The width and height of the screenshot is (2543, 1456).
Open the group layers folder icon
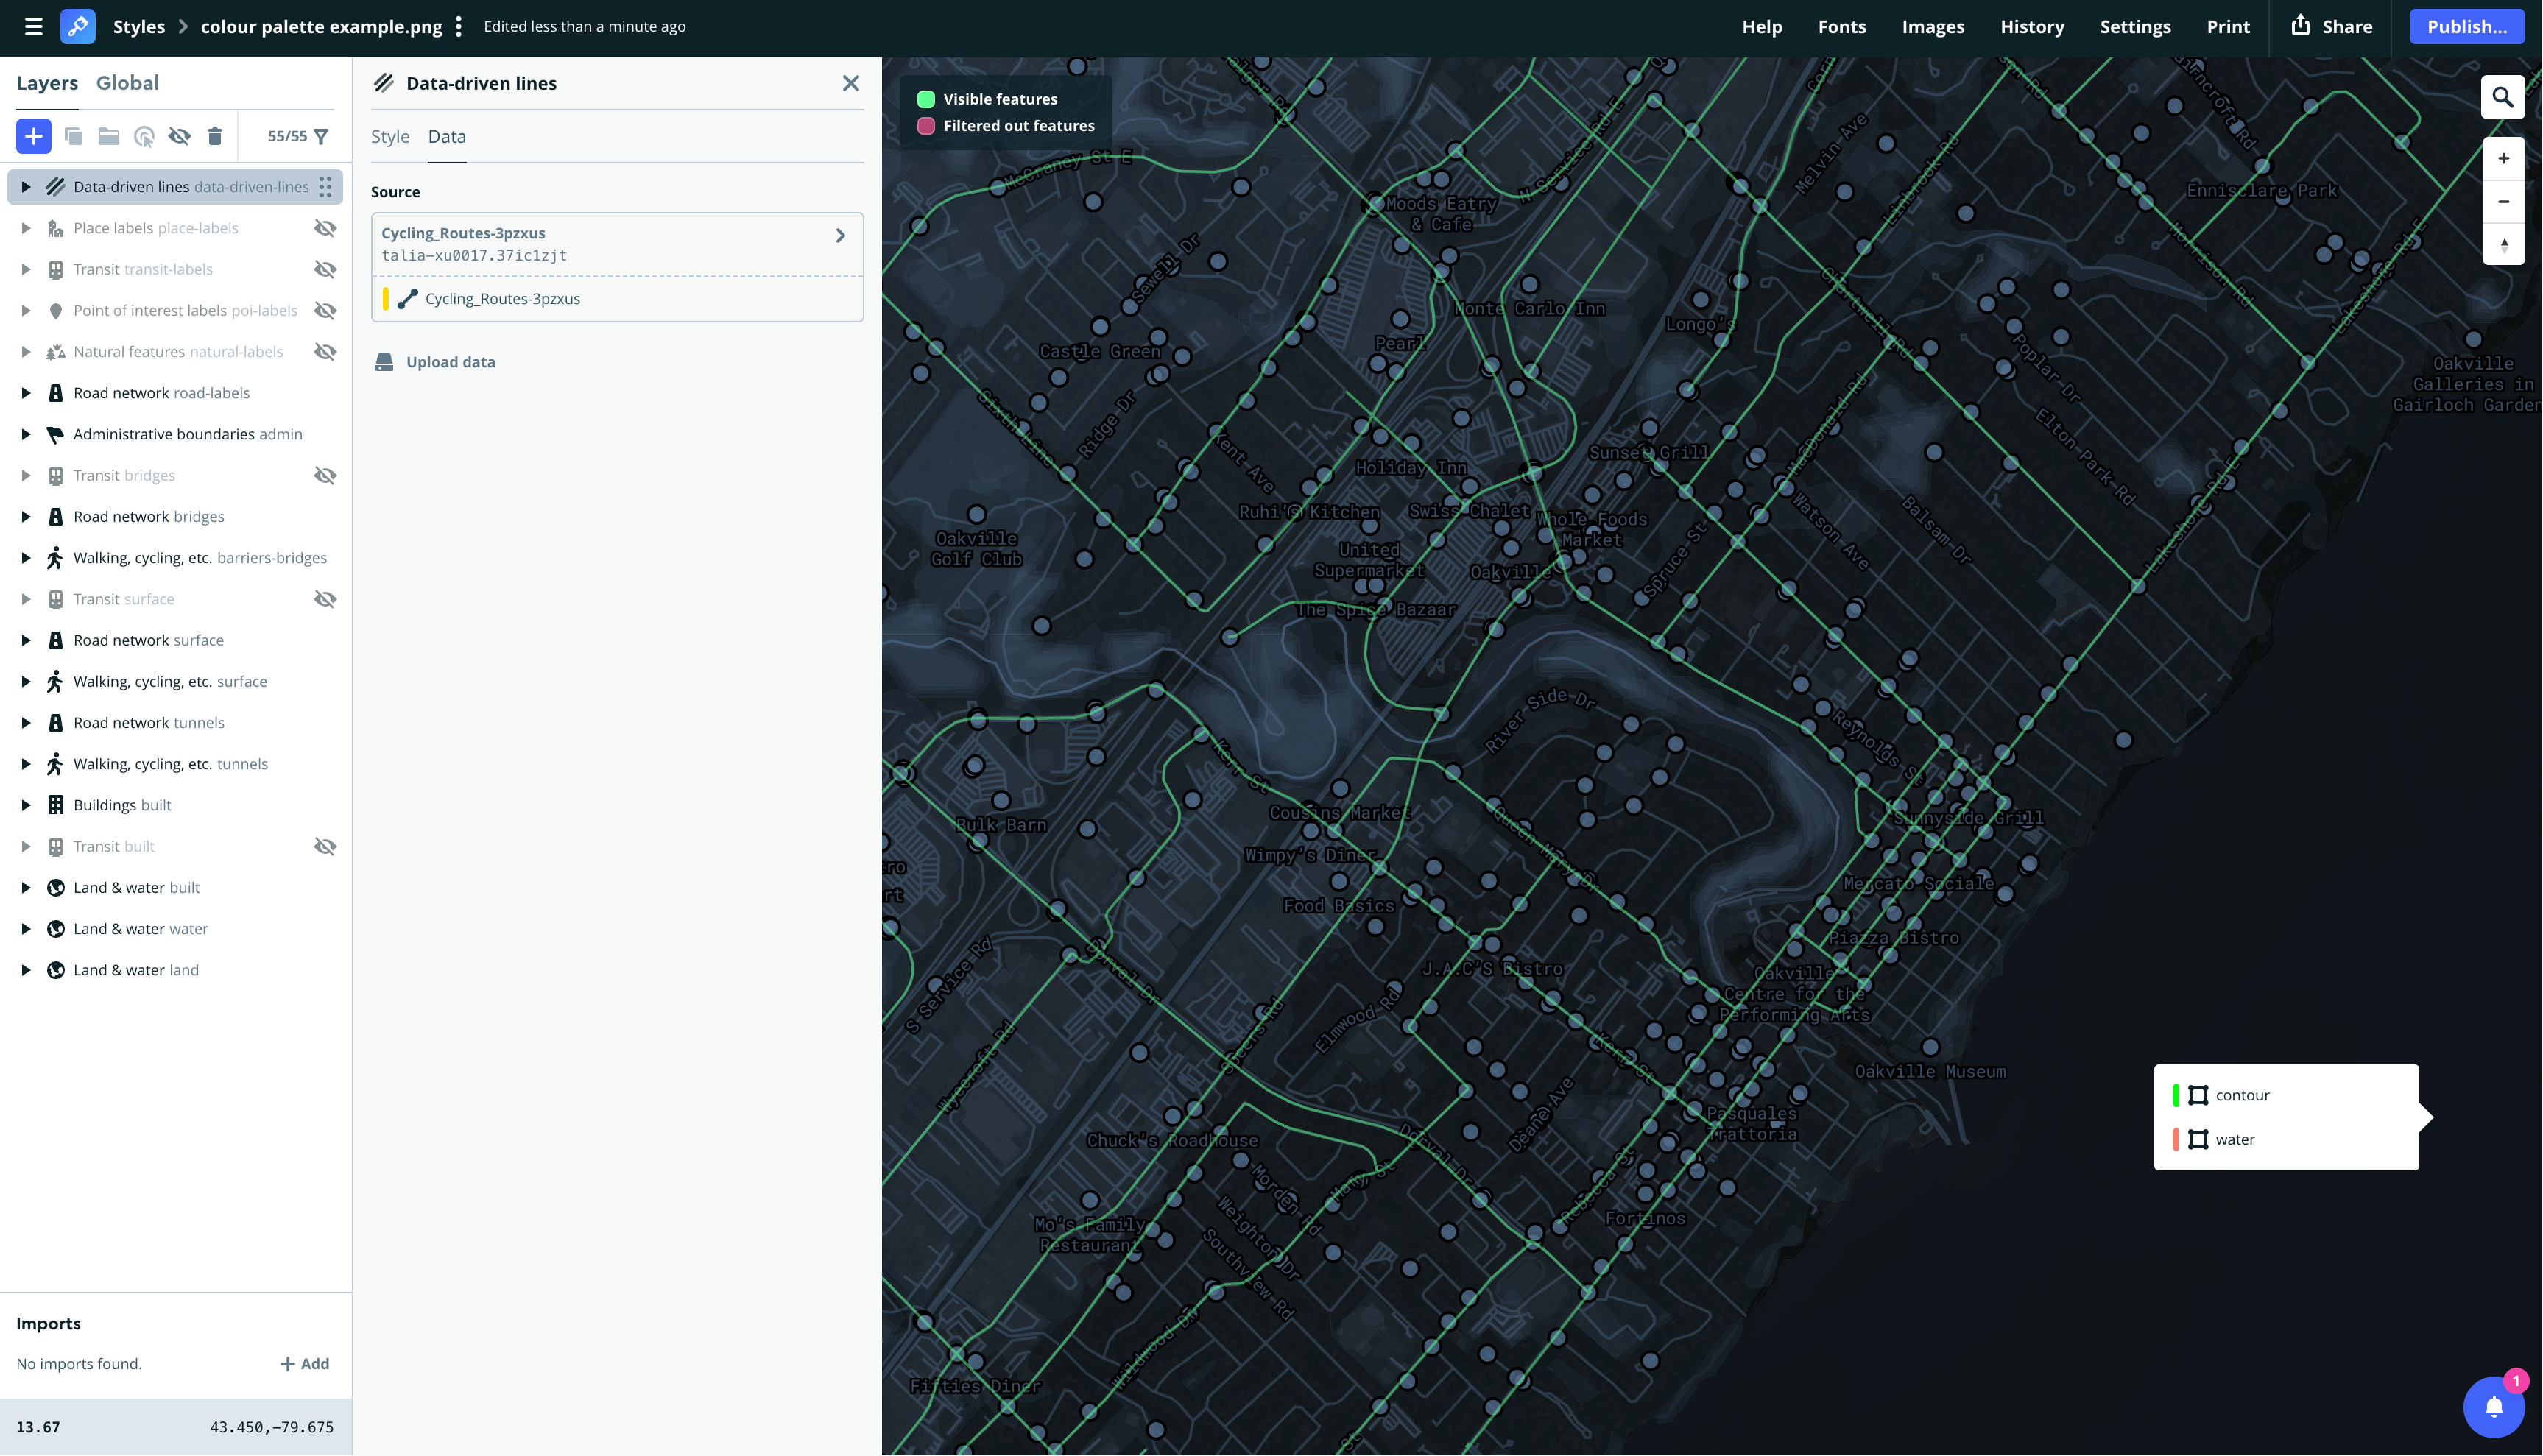(108, 136)
